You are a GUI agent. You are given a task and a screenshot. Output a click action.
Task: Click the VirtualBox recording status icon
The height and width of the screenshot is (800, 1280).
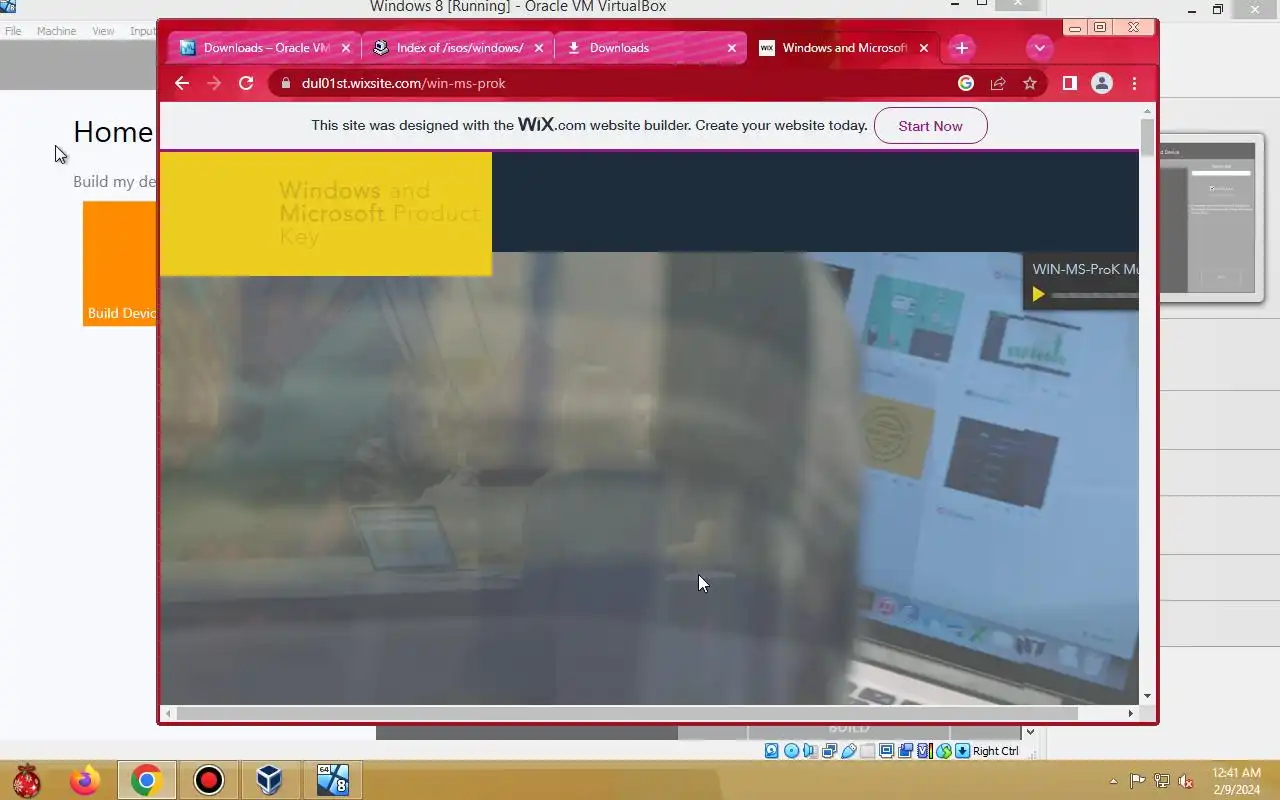[x=905, y=751]
